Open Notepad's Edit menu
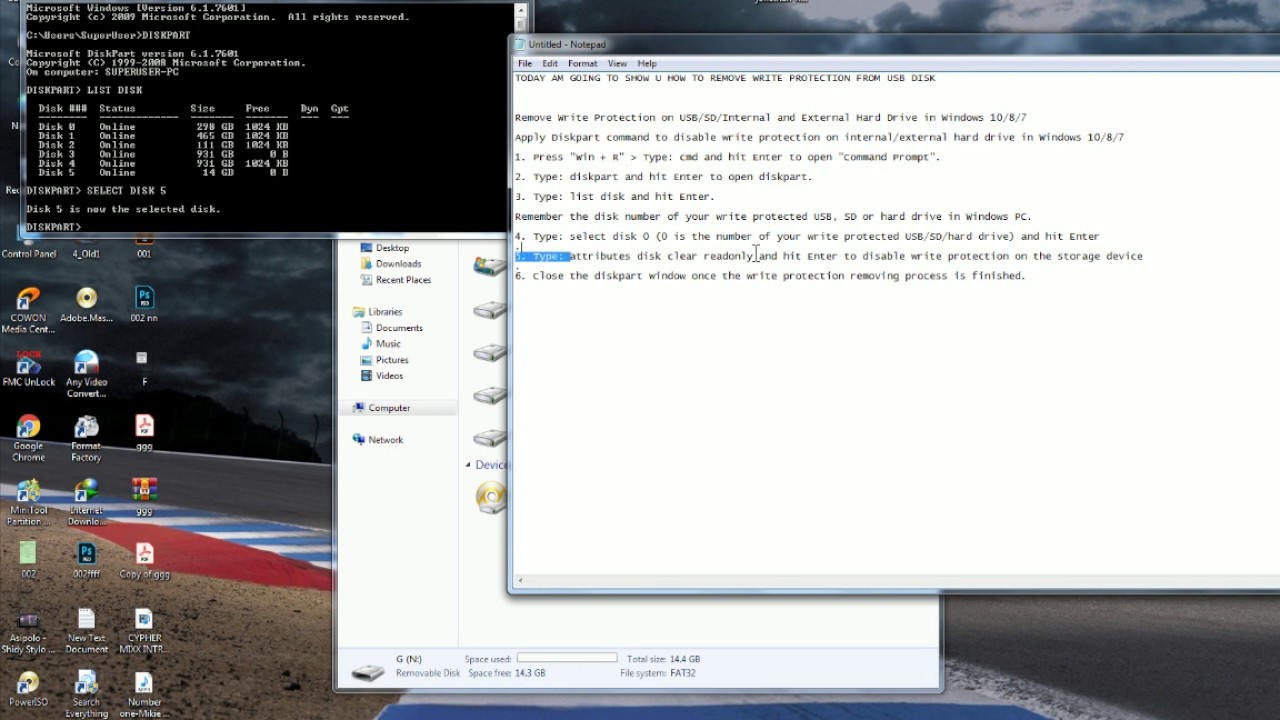Screen dimensions: 1280x720 tap(550, 63)
